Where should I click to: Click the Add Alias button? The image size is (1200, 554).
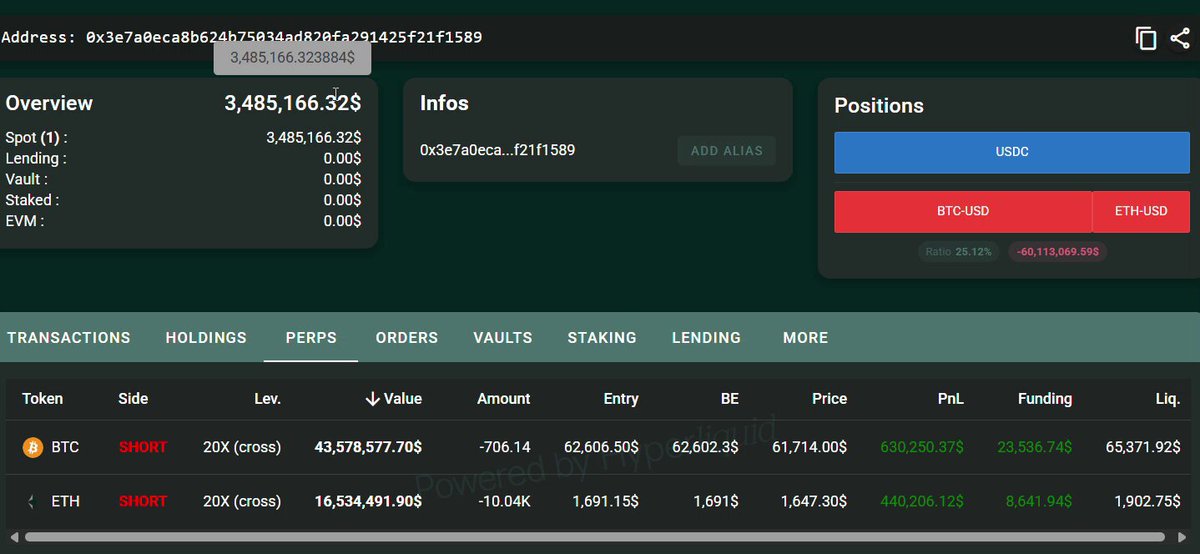coord(727,151)
